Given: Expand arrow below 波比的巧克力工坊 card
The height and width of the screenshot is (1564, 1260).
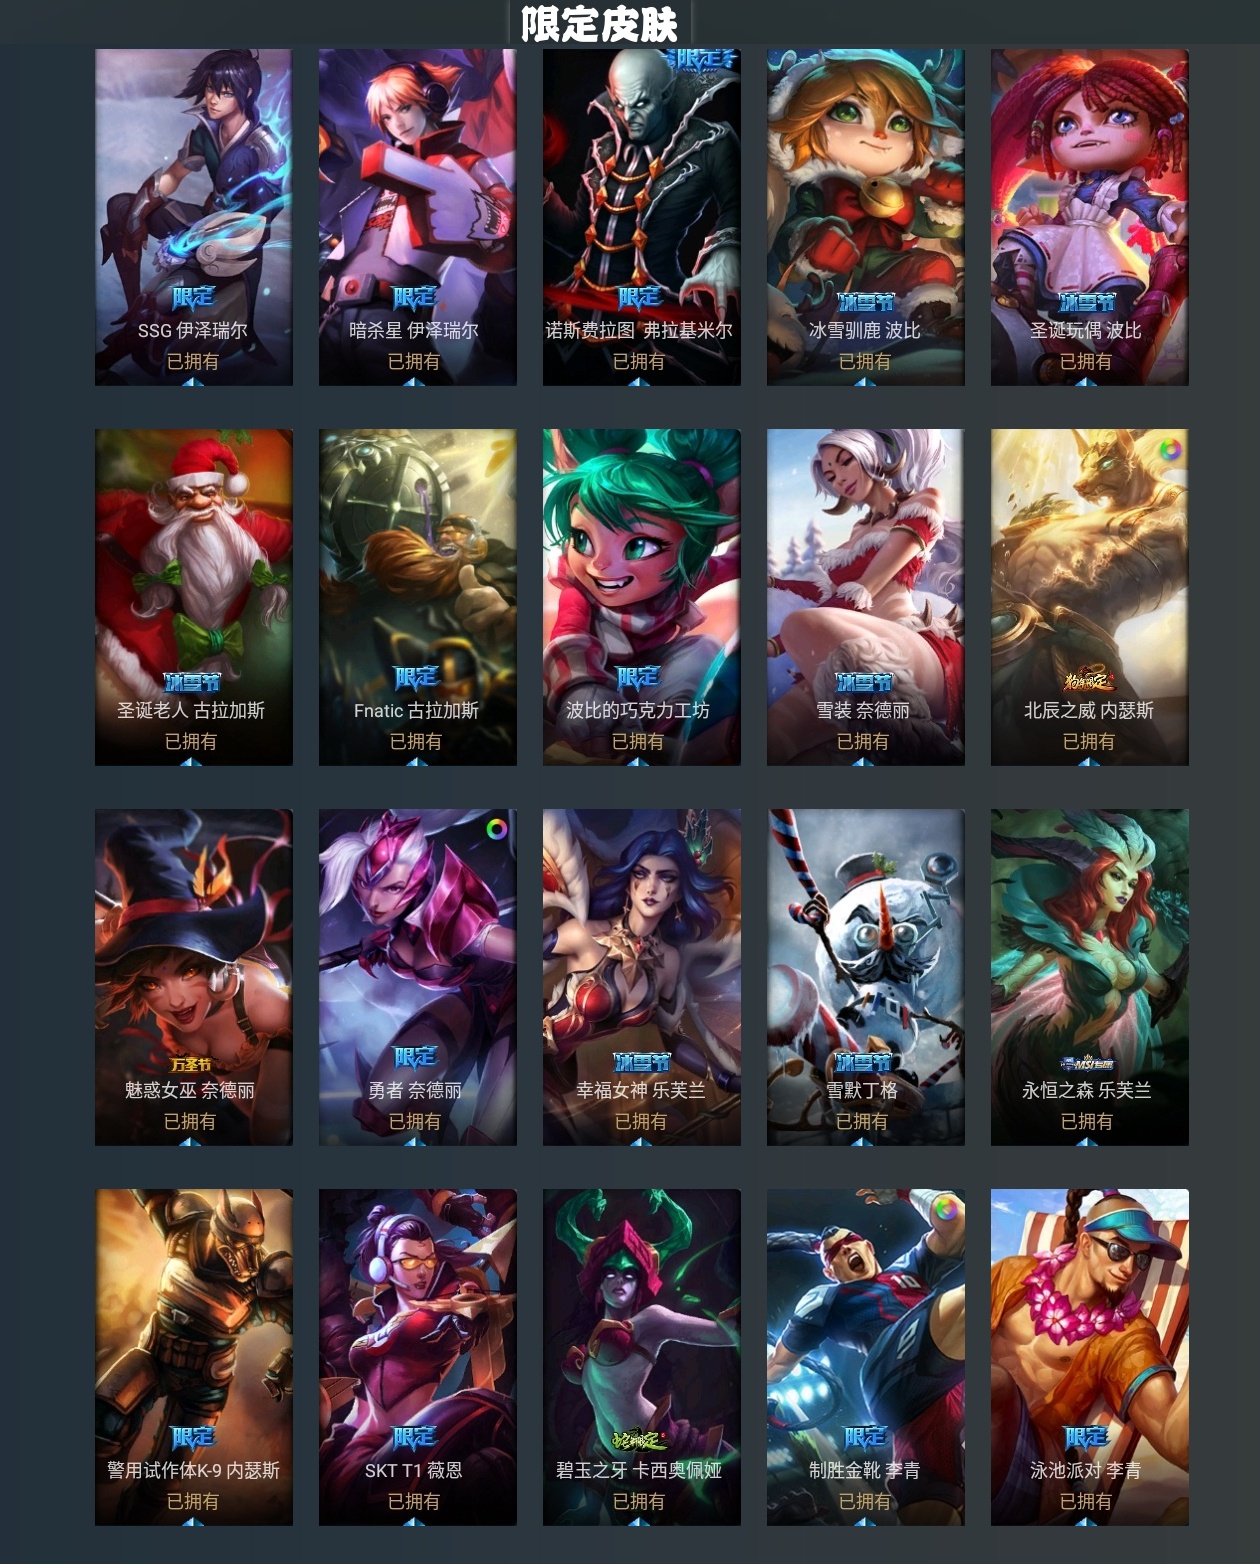Looking at the screenshot, I should click(x=638, y=761).
